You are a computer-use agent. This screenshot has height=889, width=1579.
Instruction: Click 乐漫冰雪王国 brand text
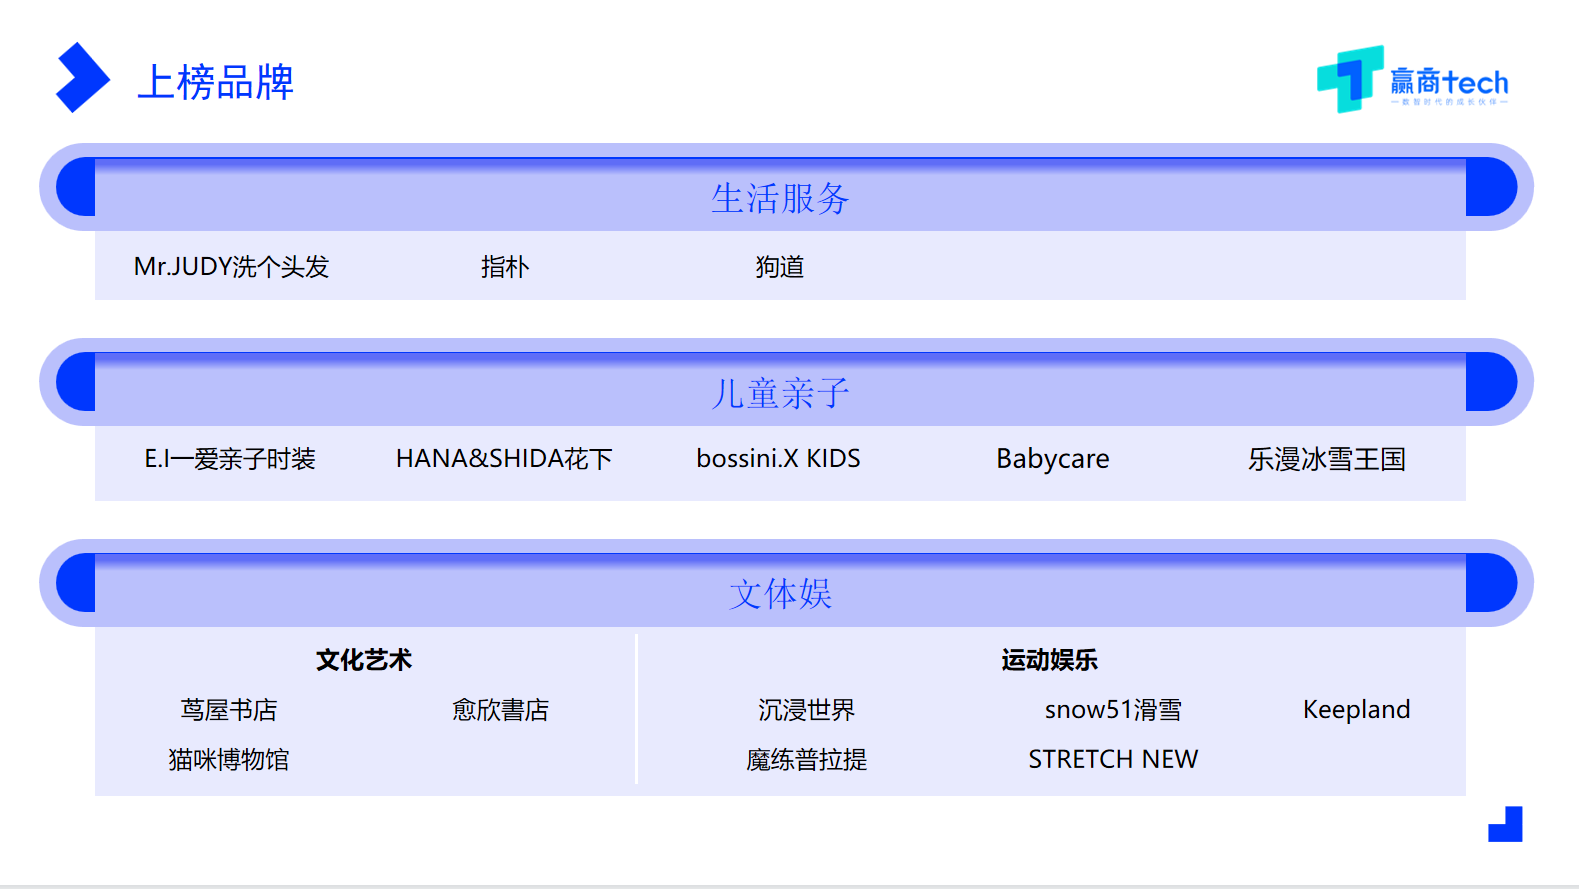1327,459
